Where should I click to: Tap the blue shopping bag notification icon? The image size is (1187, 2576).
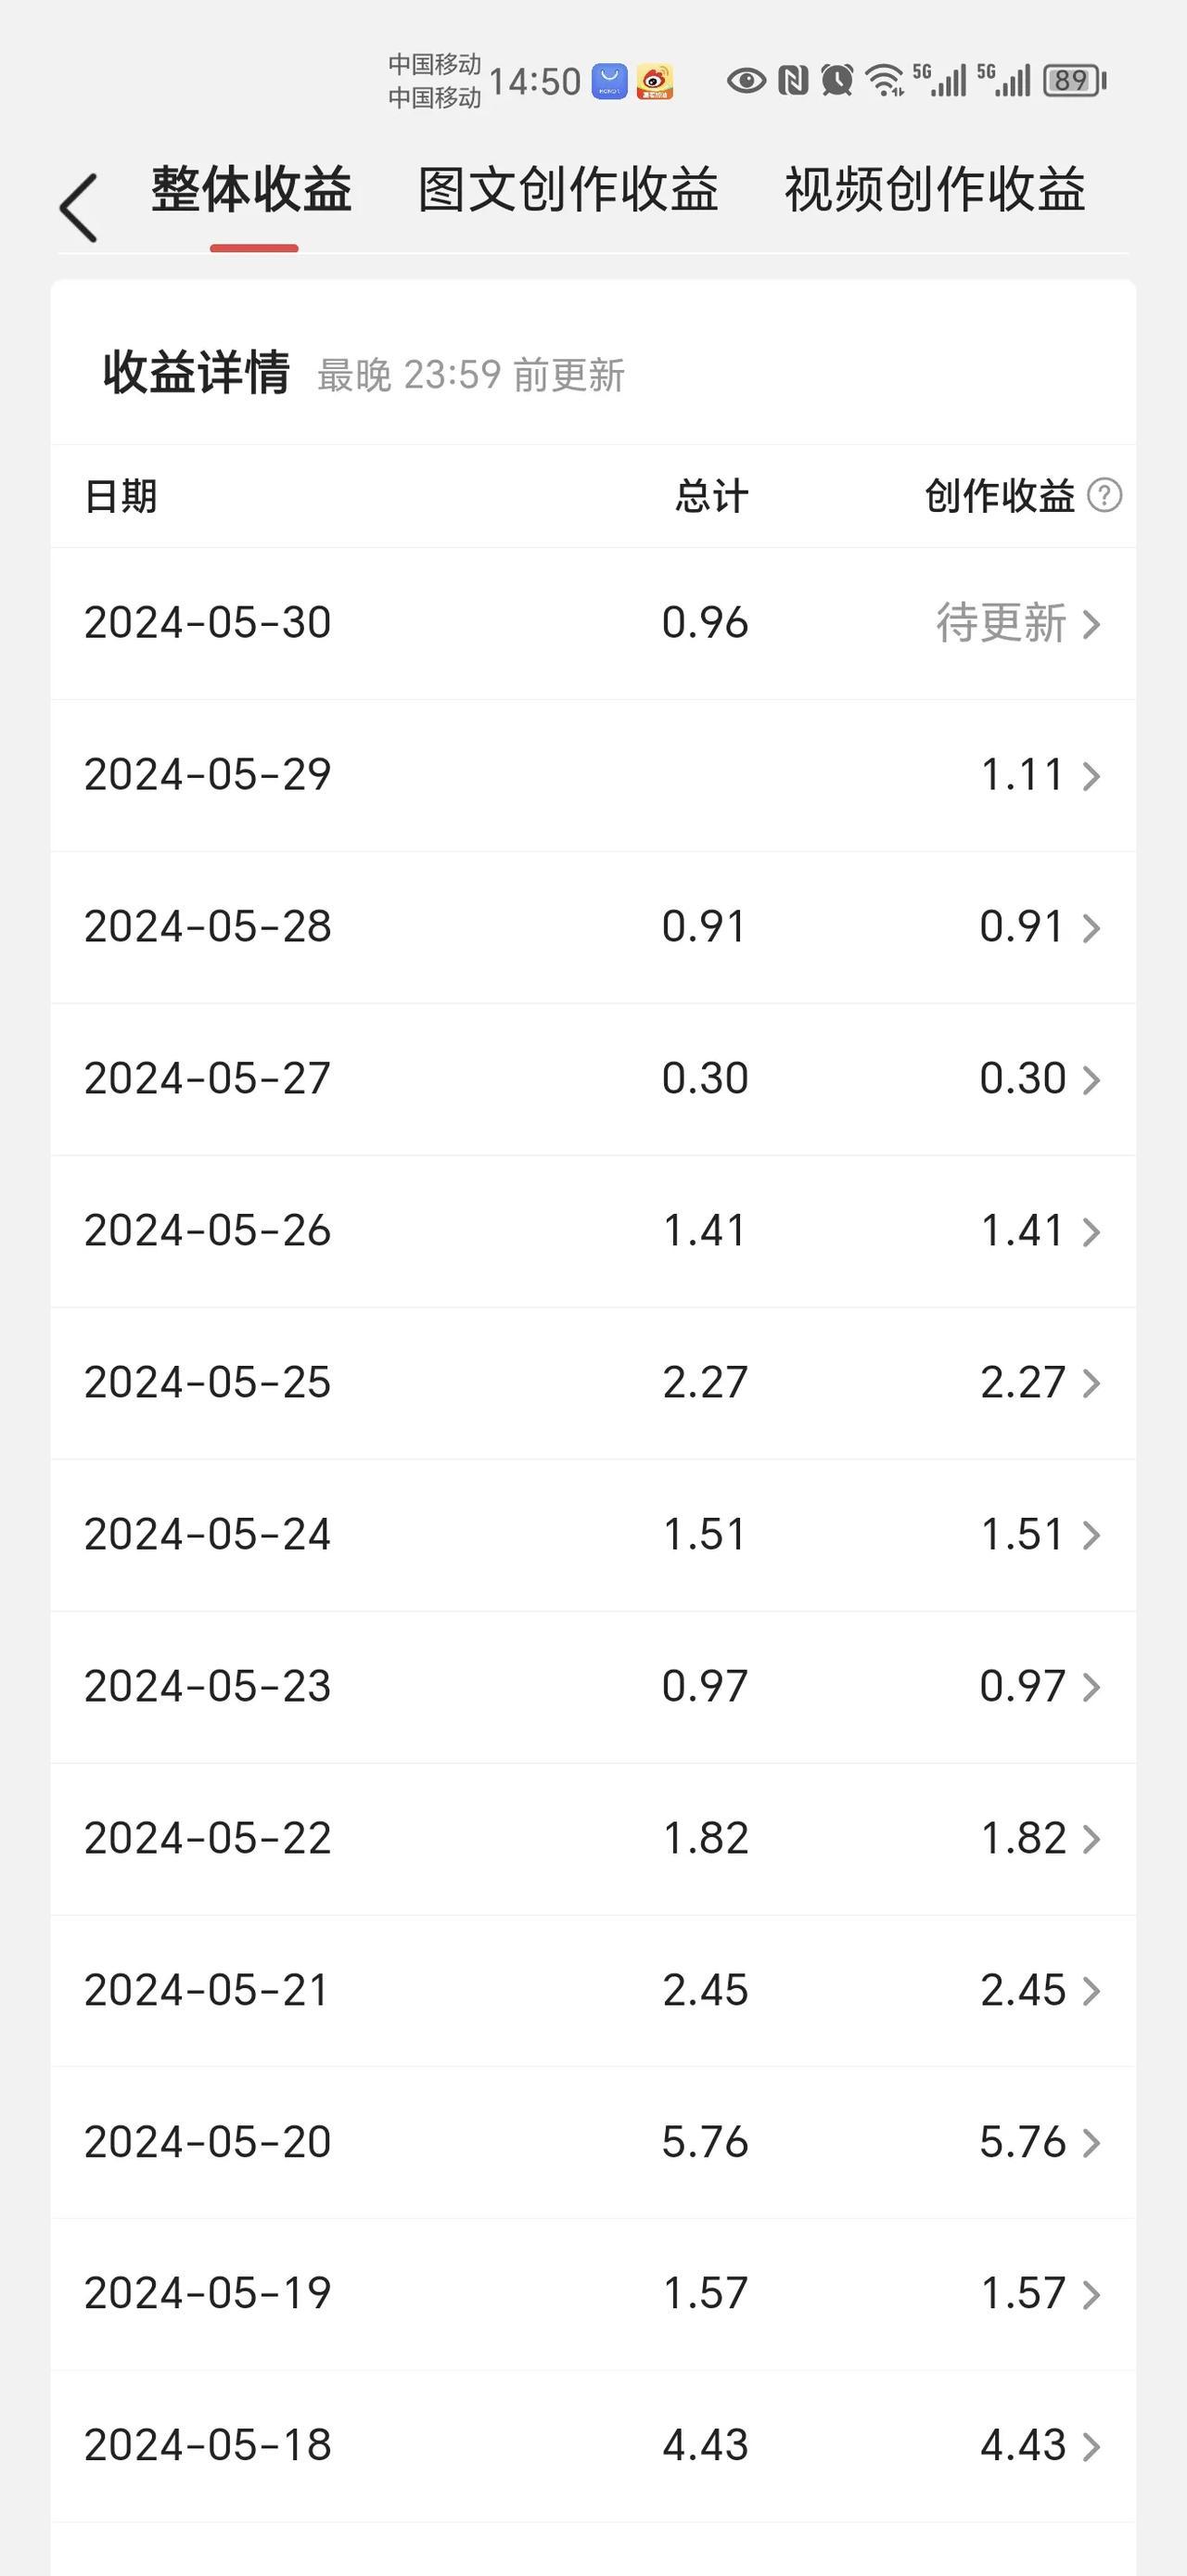tap(610, 81)
